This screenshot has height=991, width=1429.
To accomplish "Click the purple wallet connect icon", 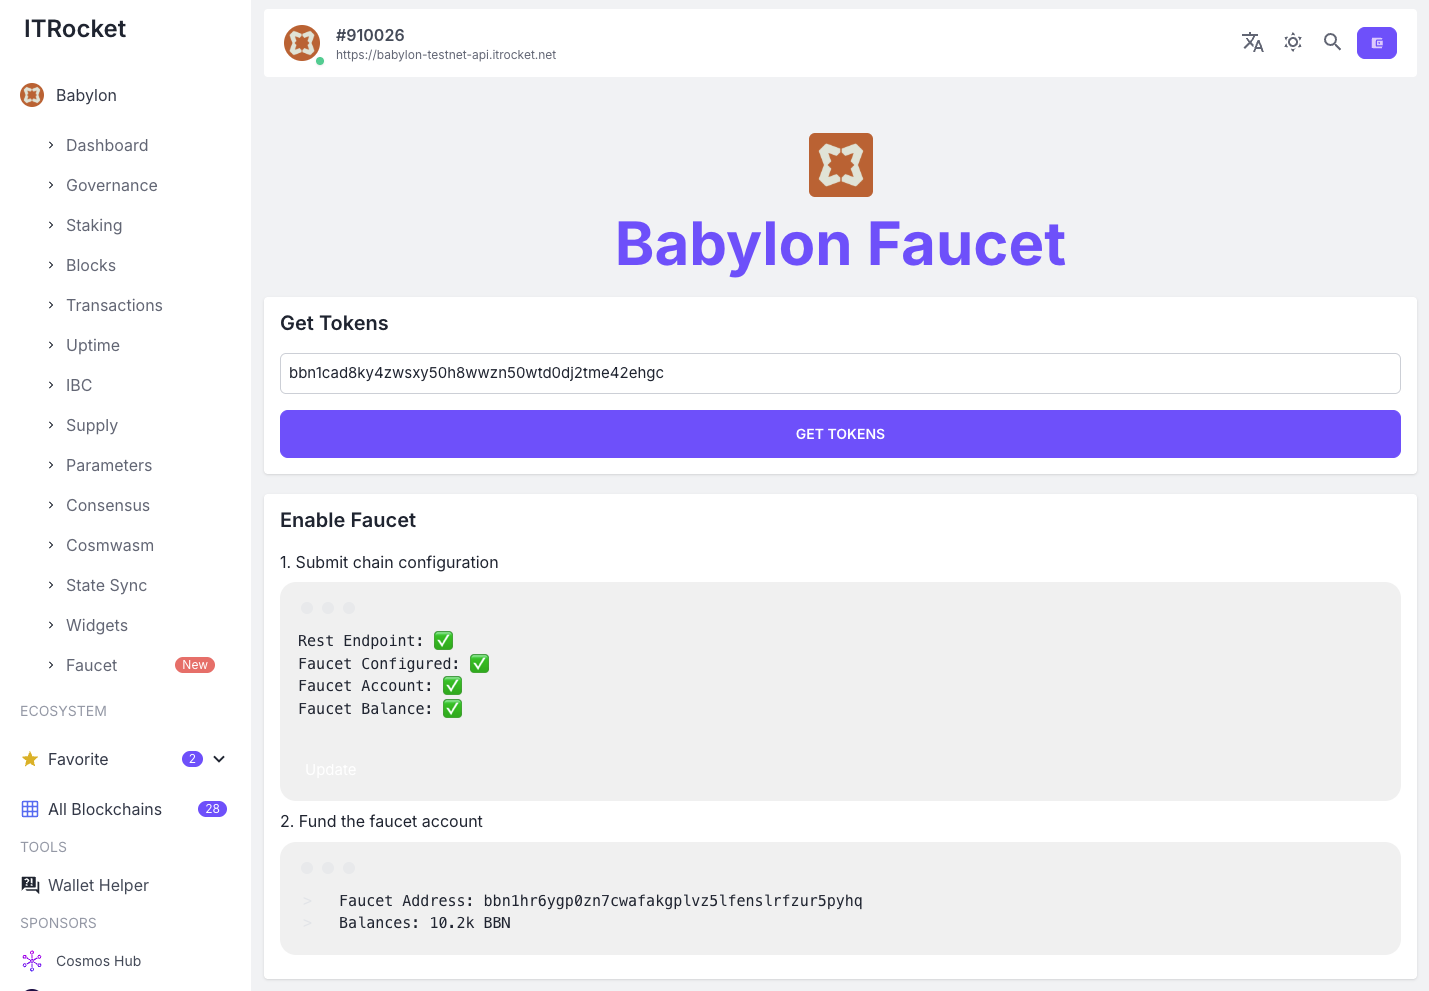I will (x=1377, y=42).
